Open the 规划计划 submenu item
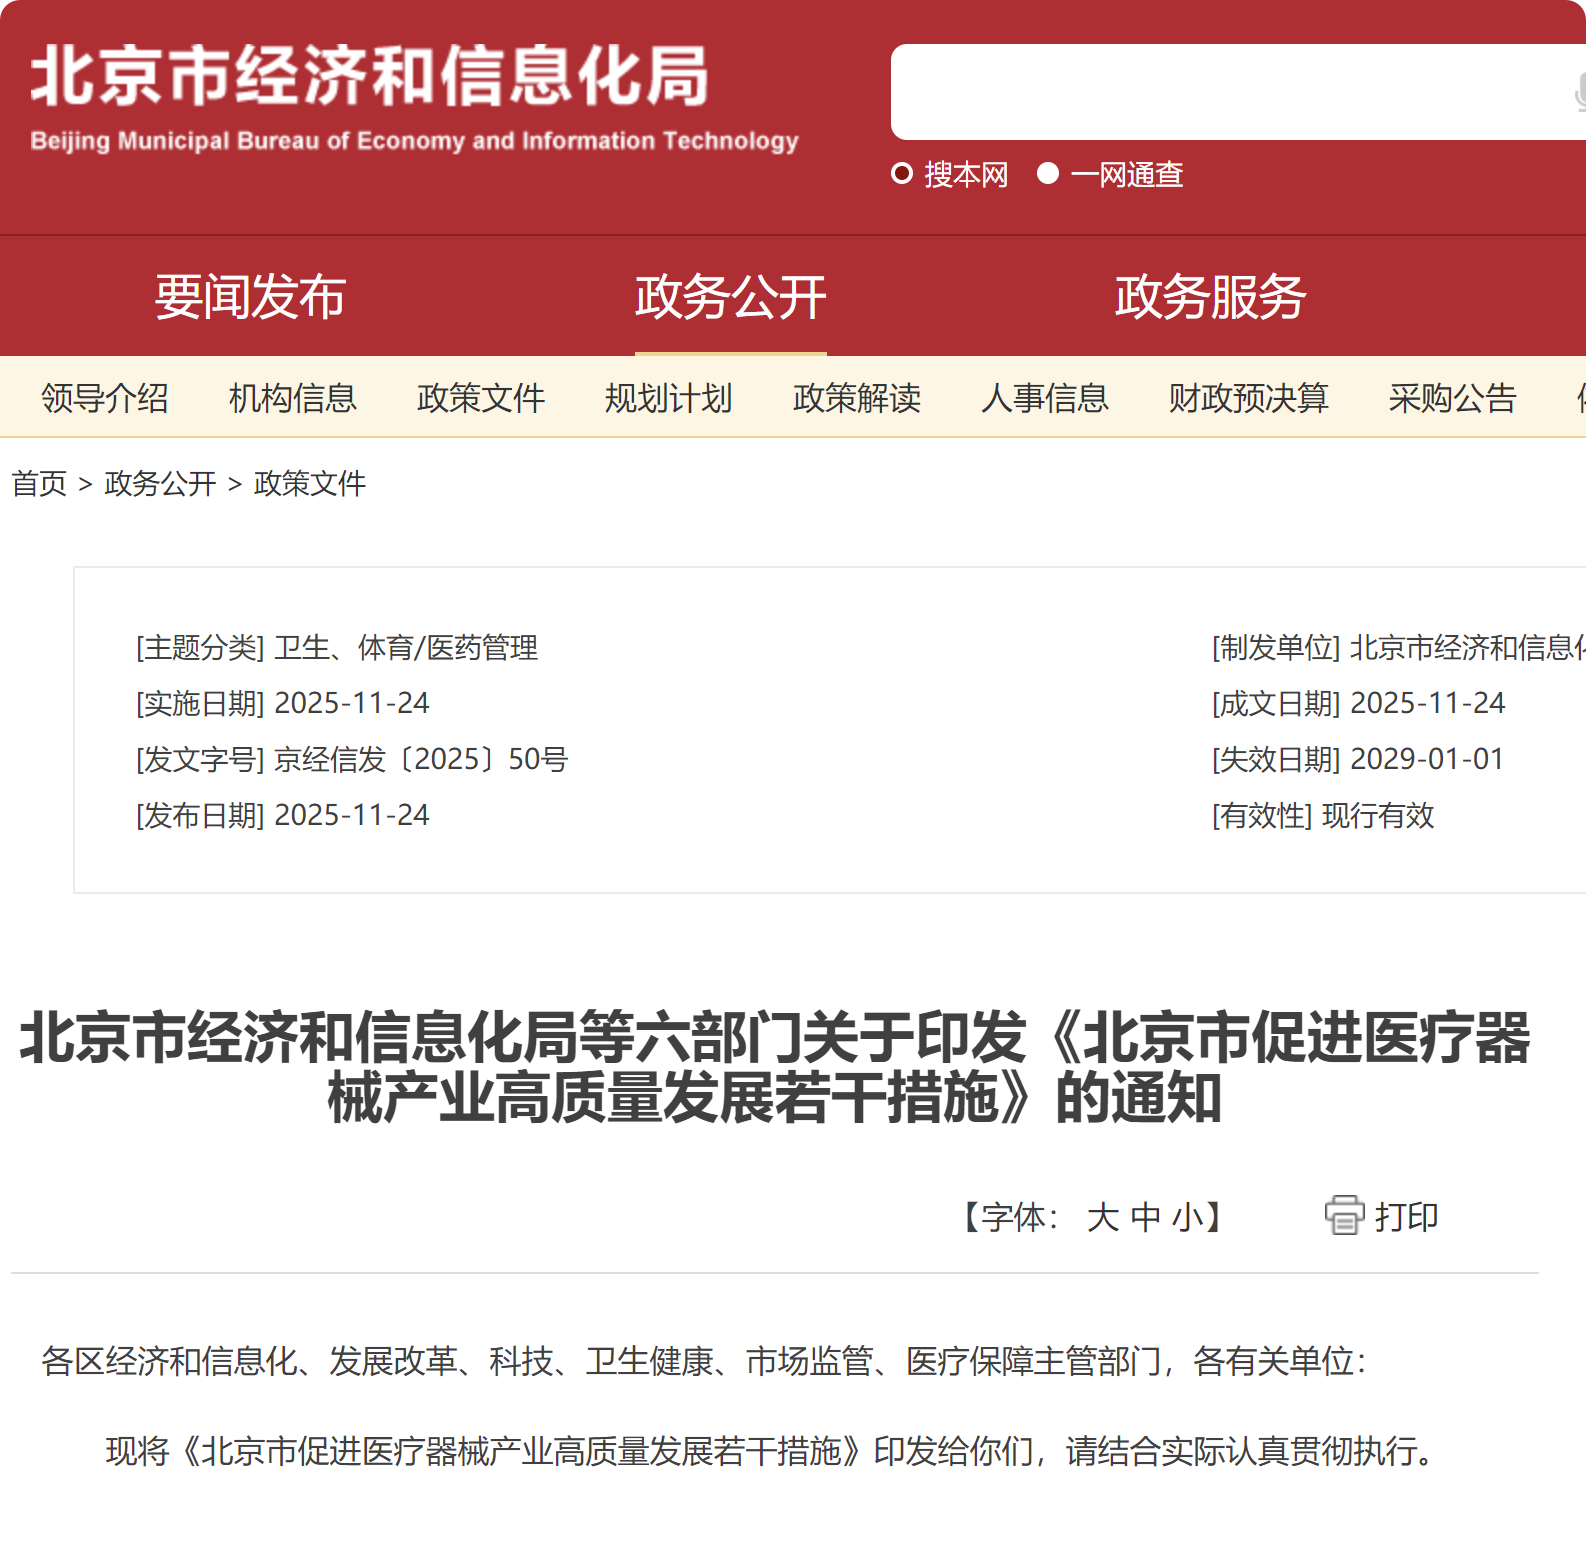 (669, 398)
